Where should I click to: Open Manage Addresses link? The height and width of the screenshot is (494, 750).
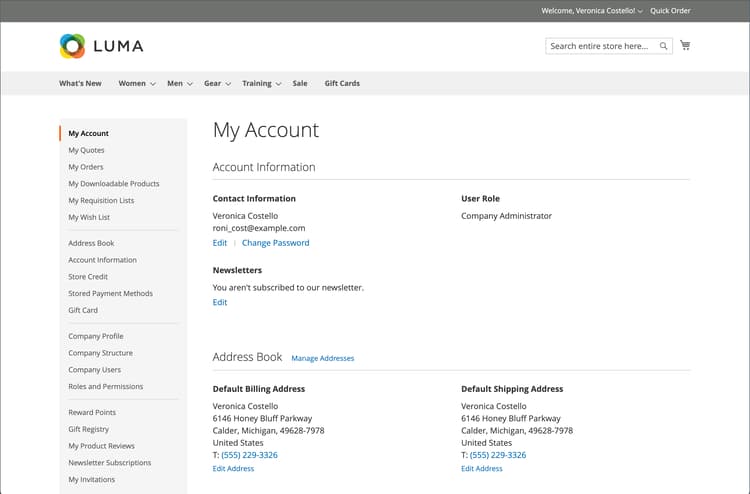click(x=322, y=358)
